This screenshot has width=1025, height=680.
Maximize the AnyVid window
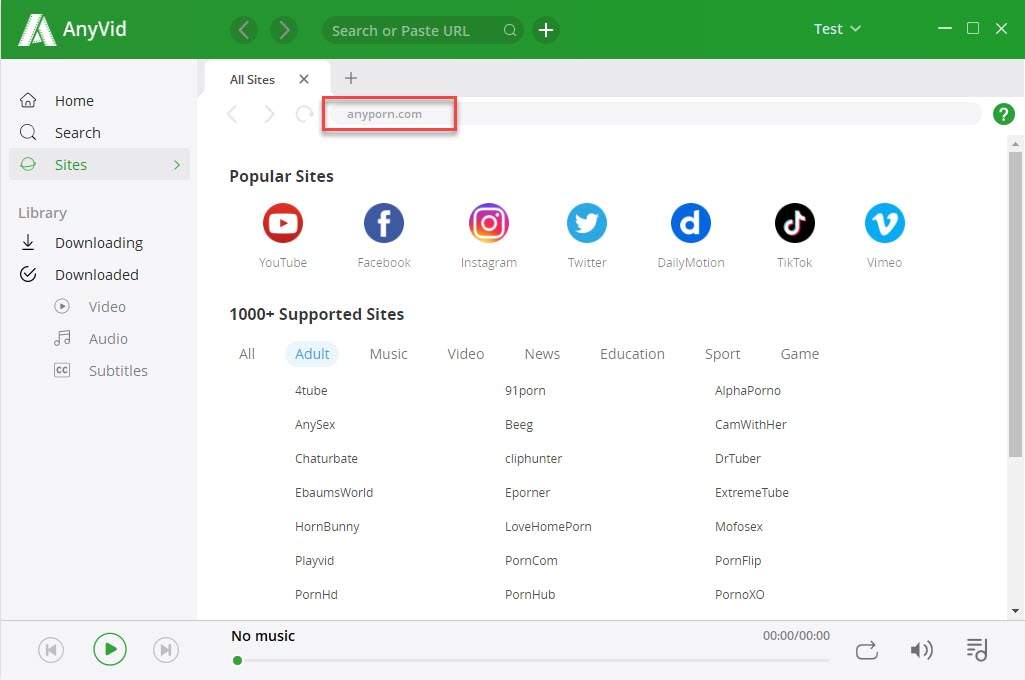[x=973, y=29]
